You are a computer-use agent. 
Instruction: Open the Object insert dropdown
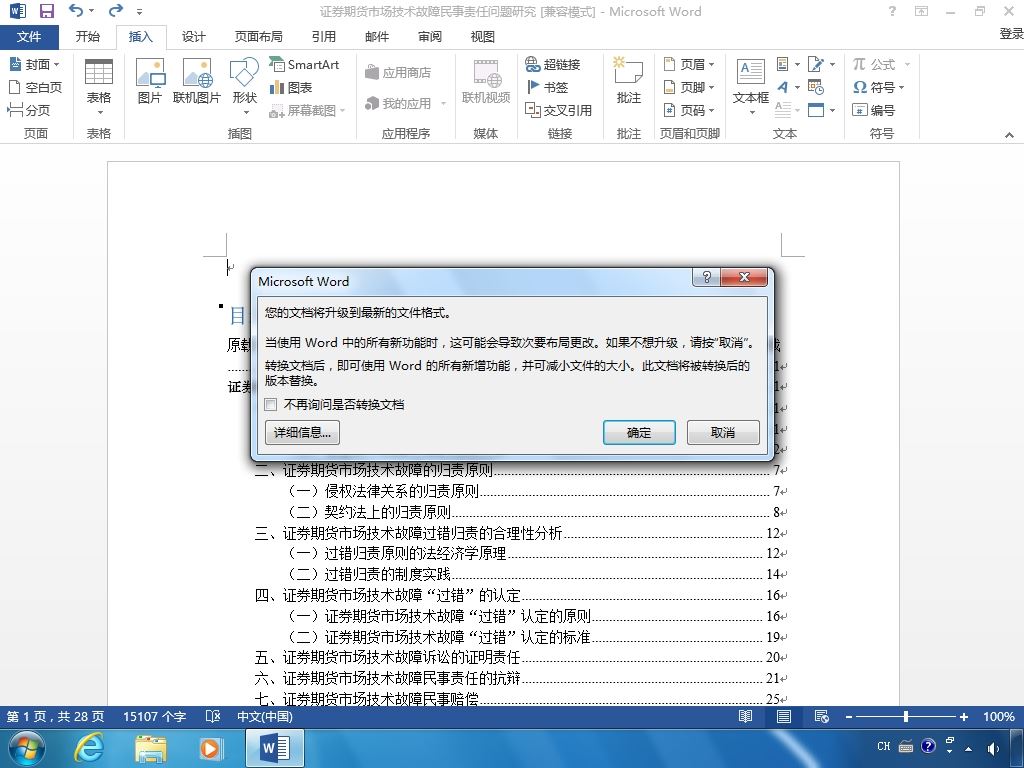coord(822,110)
